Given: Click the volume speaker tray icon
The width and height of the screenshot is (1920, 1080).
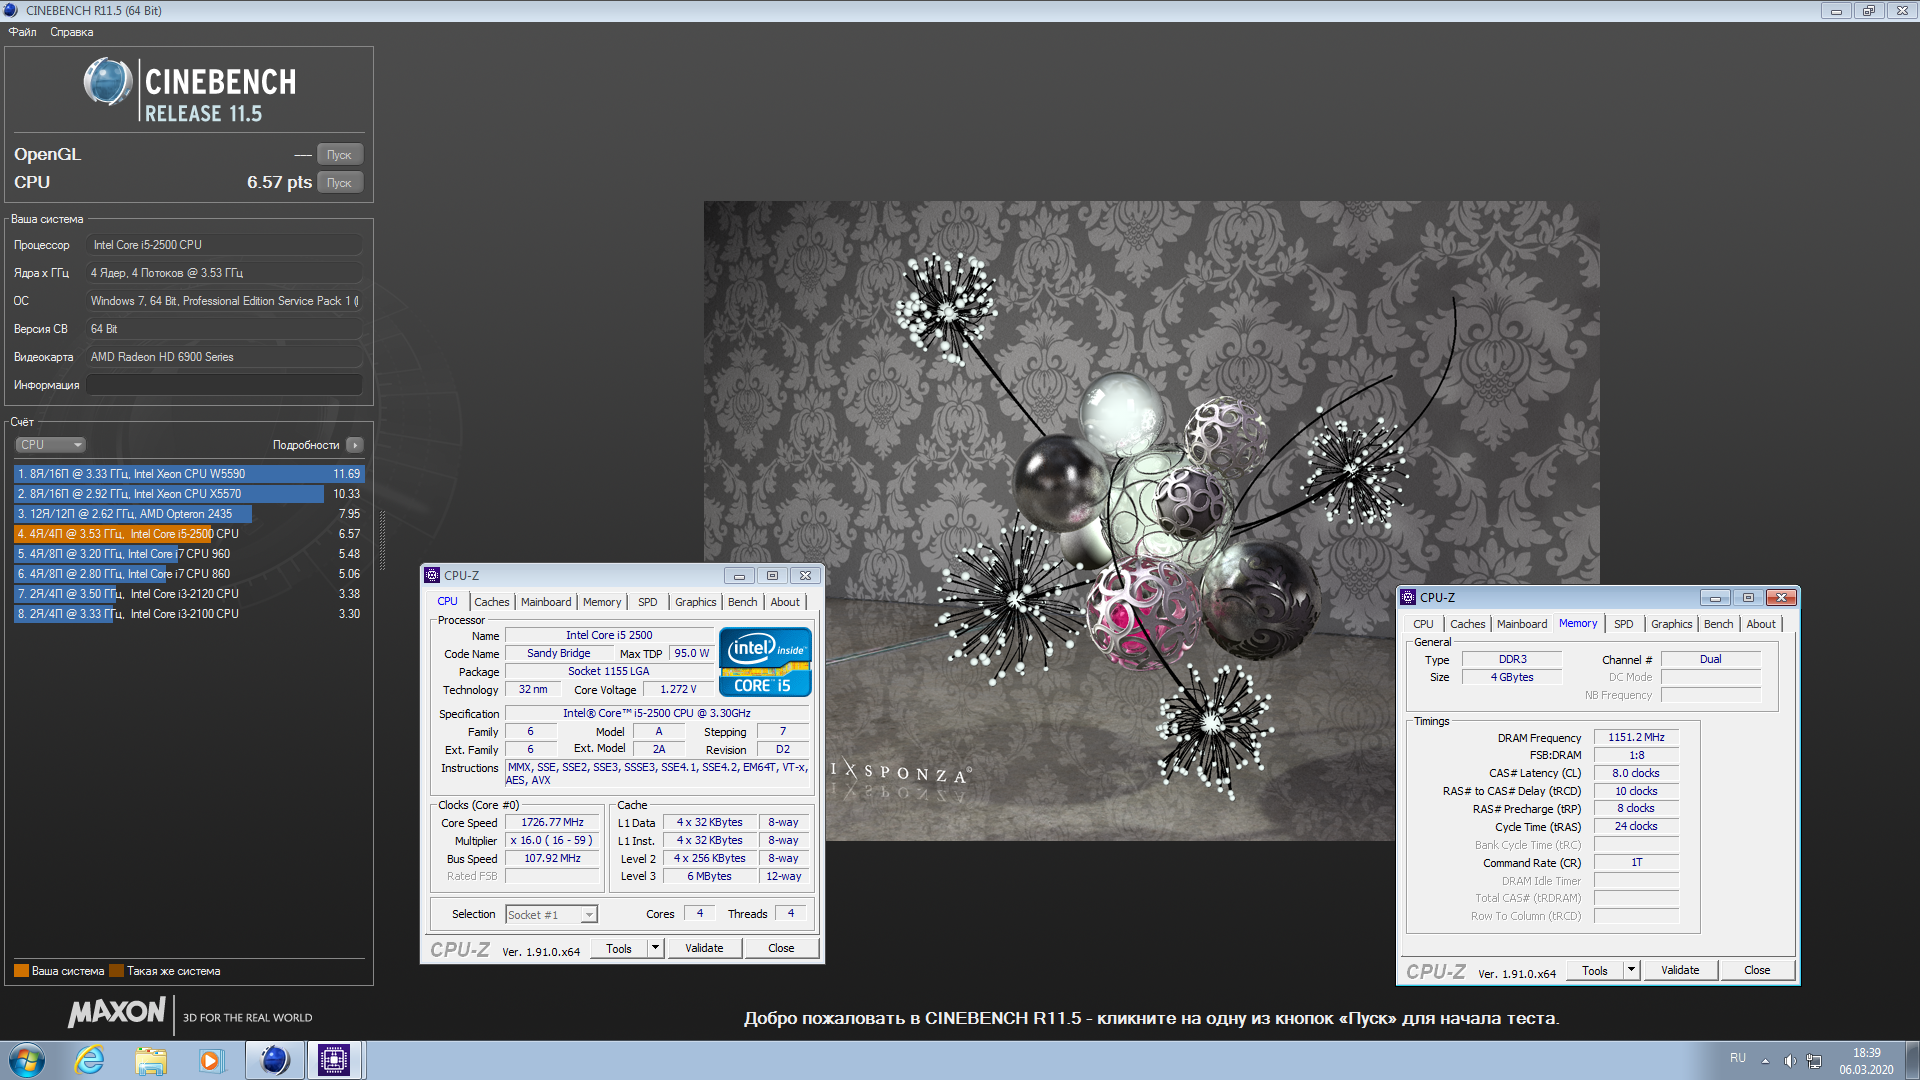Looking at the screenshot, I should pos(1790,1061).
